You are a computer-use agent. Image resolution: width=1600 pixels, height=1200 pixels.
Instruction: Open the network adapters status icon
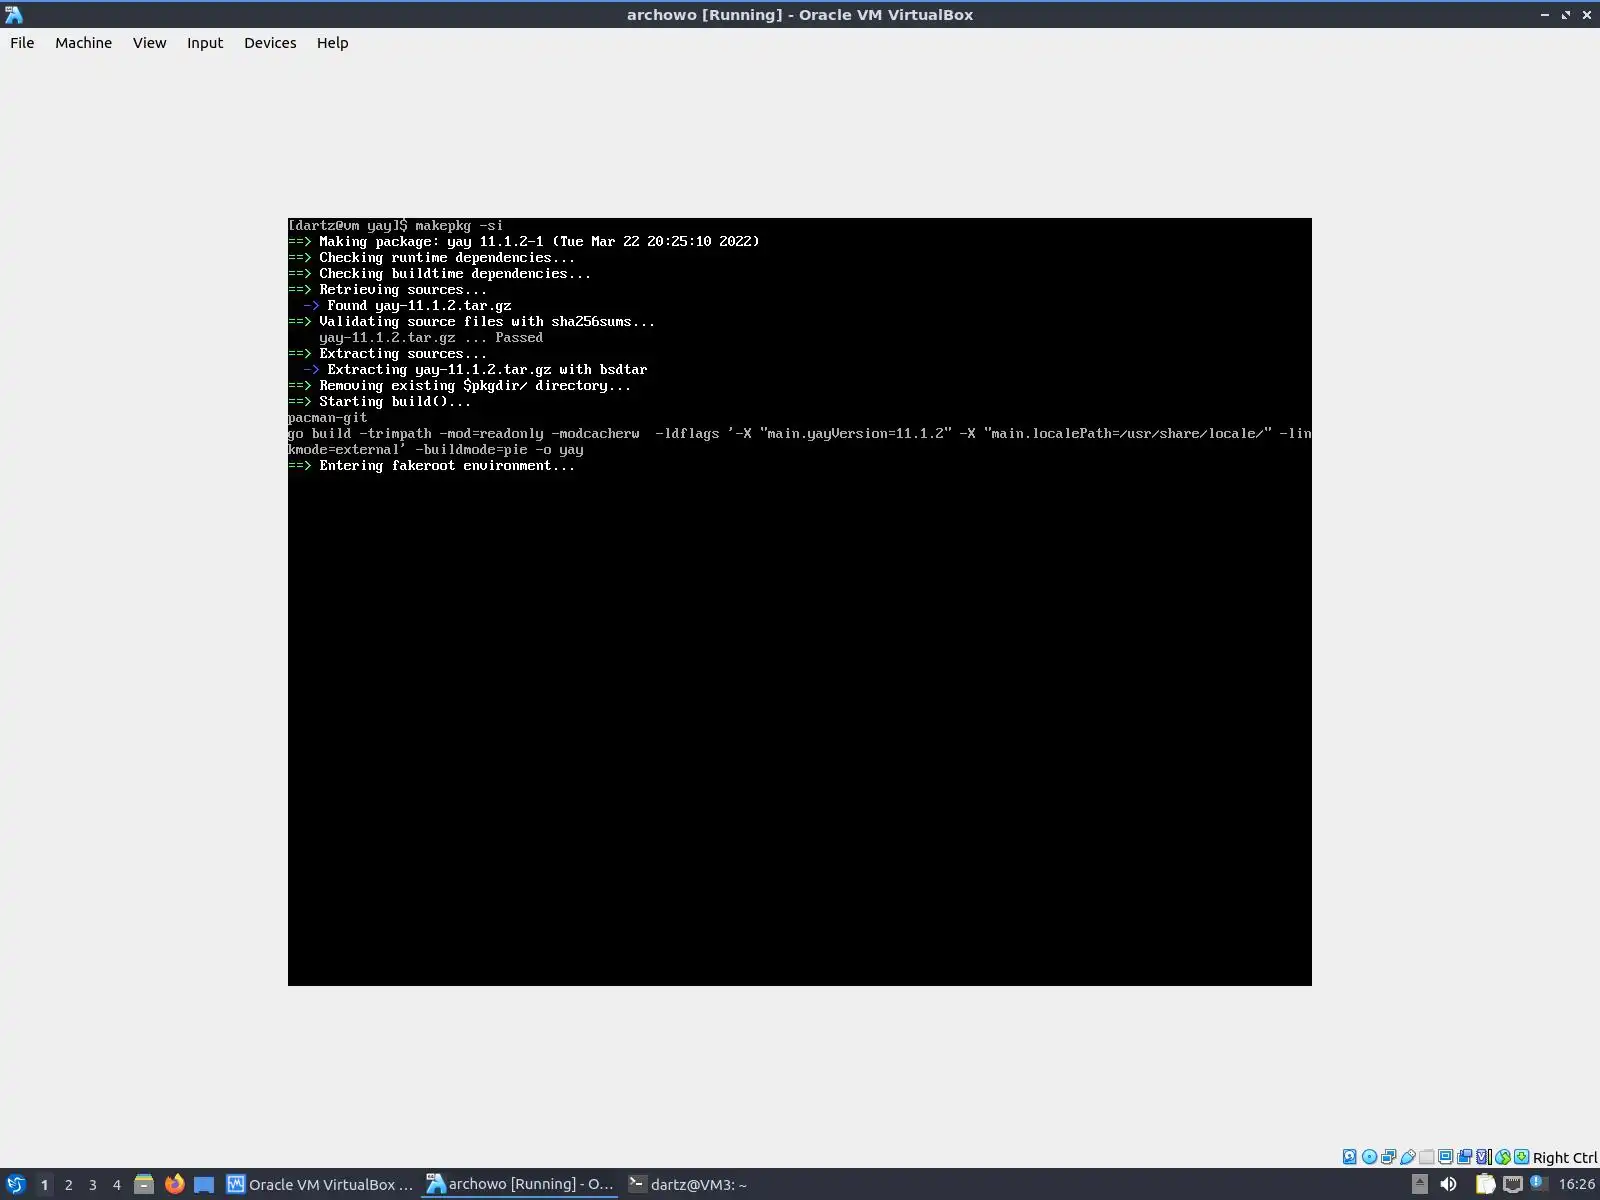point(1388,1157)
